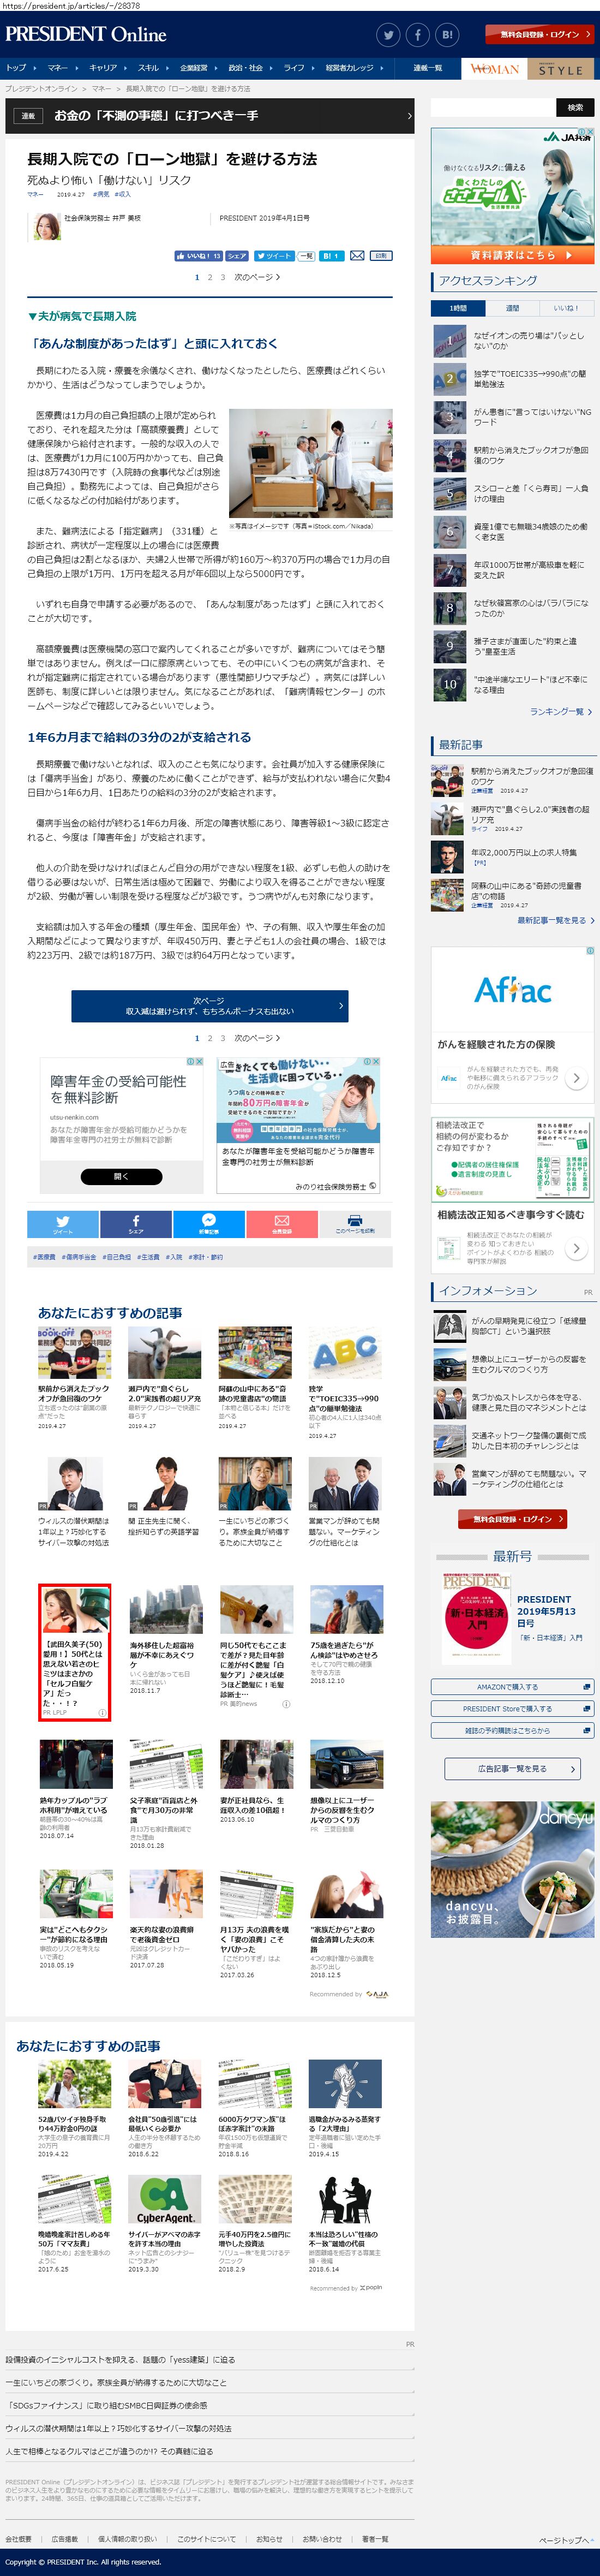Click the AMAZONで購入する button
This screenshot has height=2576, width=600.
513,1687
